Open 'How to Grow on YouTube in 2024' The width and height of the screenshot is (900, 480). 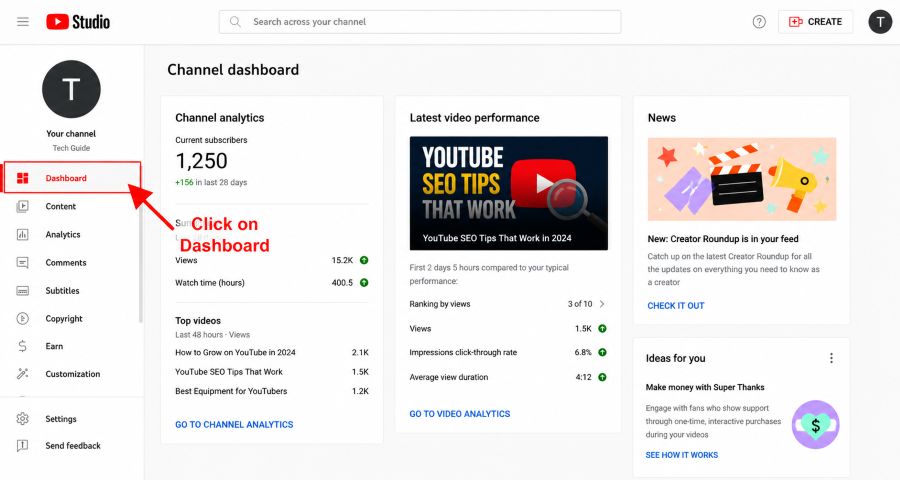pyautogui.click(x=235, y=353)
